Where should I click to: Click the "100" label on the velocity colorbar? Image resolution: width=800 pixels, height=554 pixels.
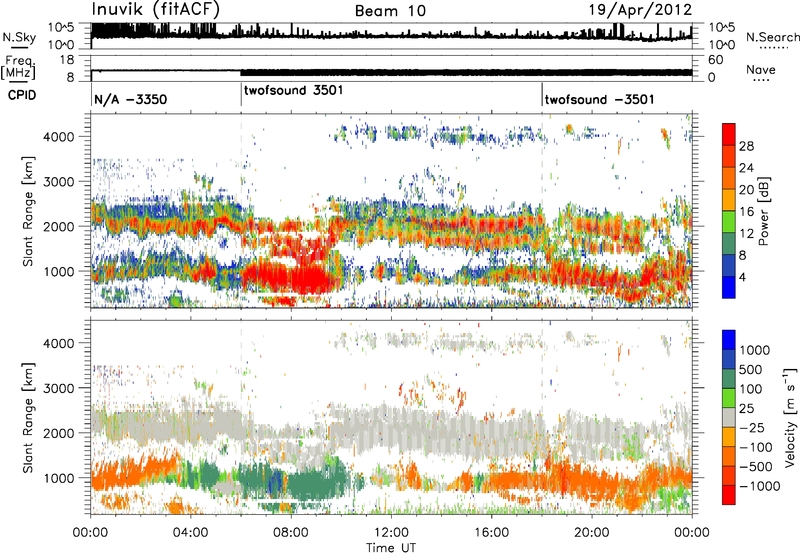click(x=751, y=389)
